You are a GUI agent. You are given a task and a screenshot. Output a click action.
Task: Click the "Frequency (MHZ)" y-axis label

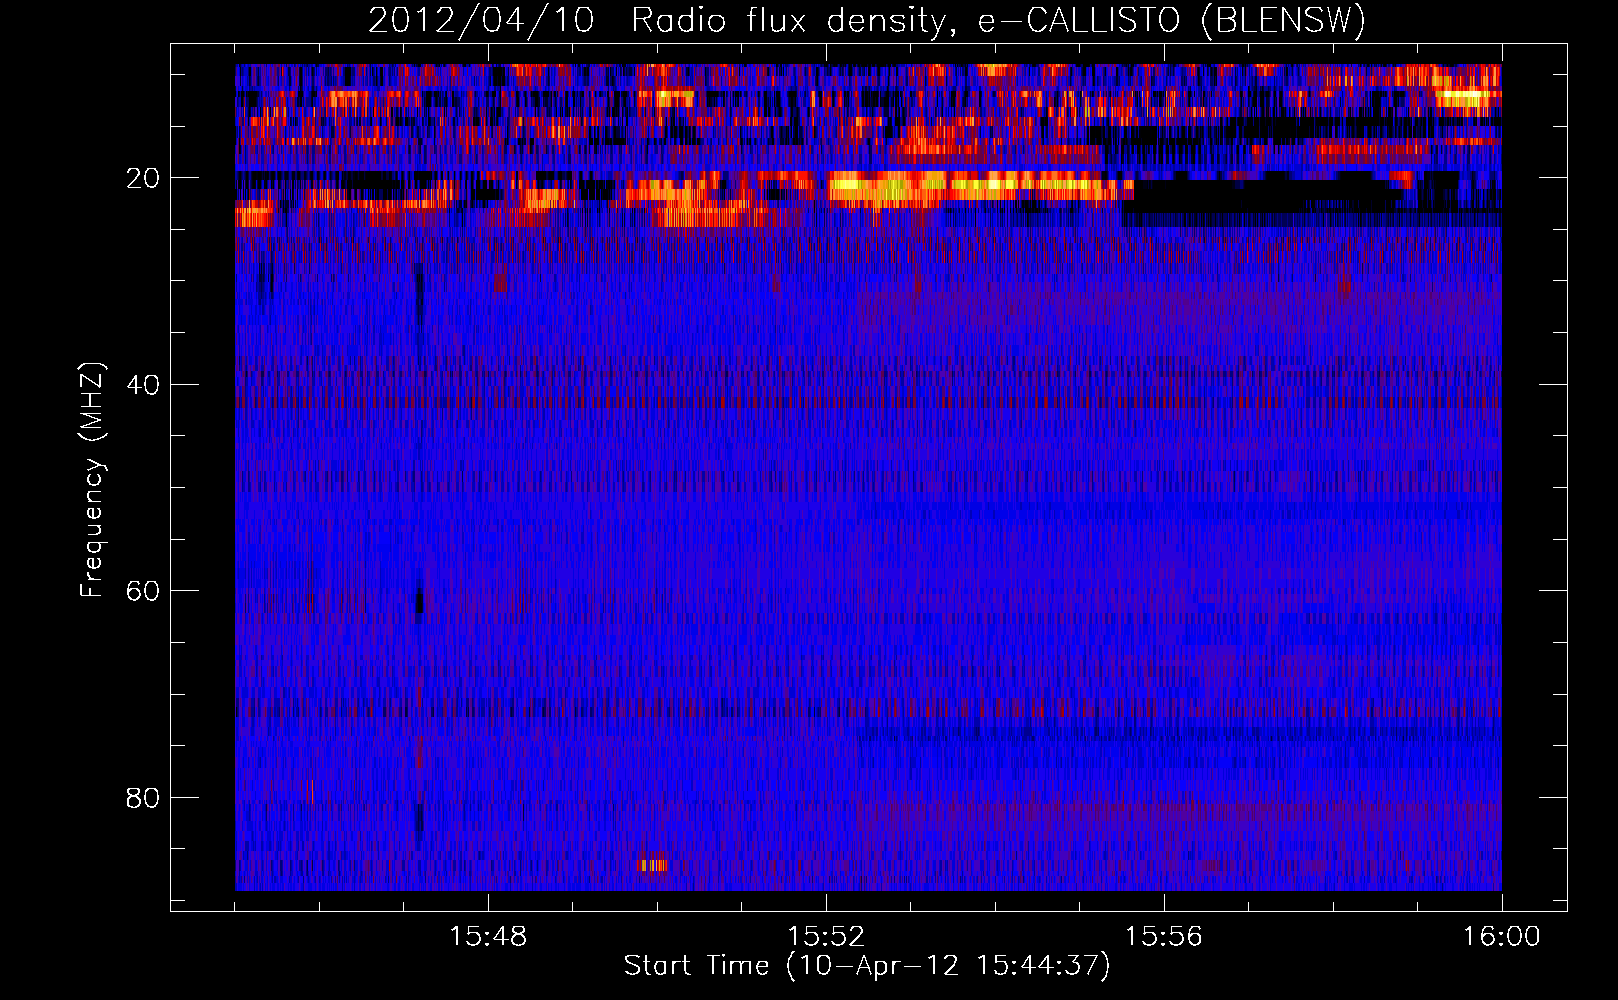click(x=92, y=480)
